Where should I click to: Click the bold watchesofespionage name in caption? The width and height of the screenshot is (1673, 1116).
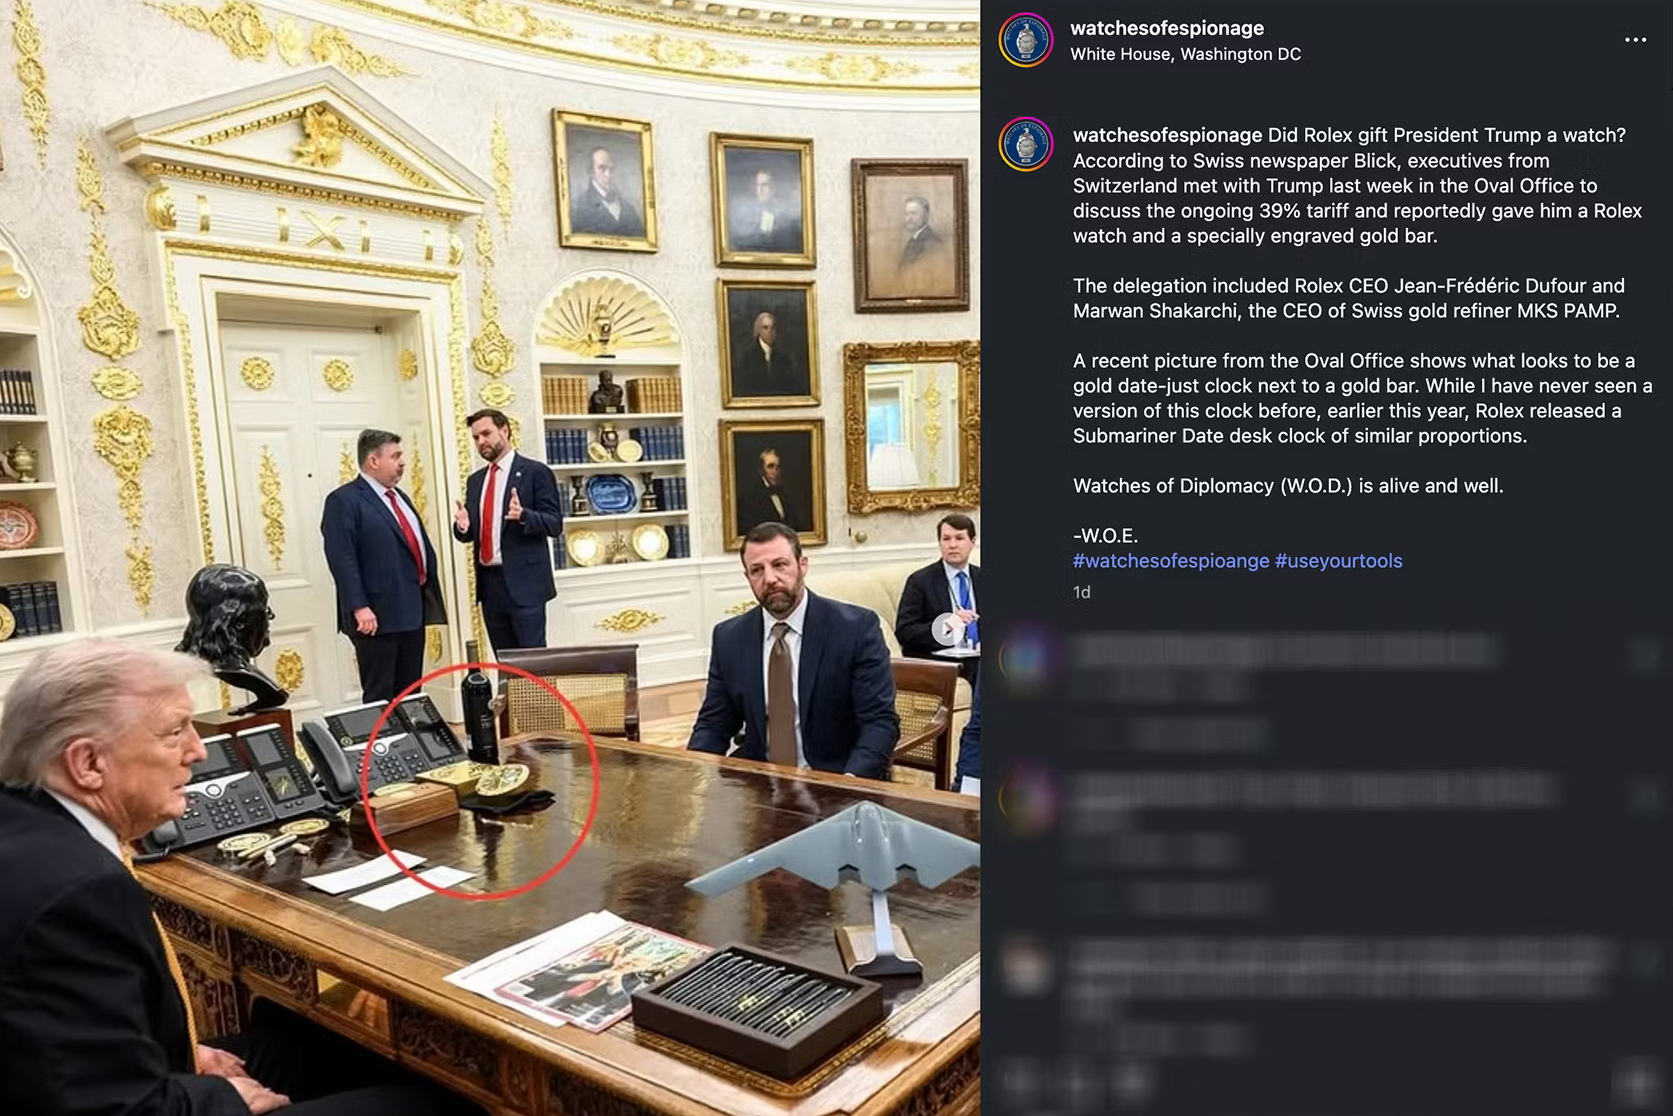[1167, 135]
